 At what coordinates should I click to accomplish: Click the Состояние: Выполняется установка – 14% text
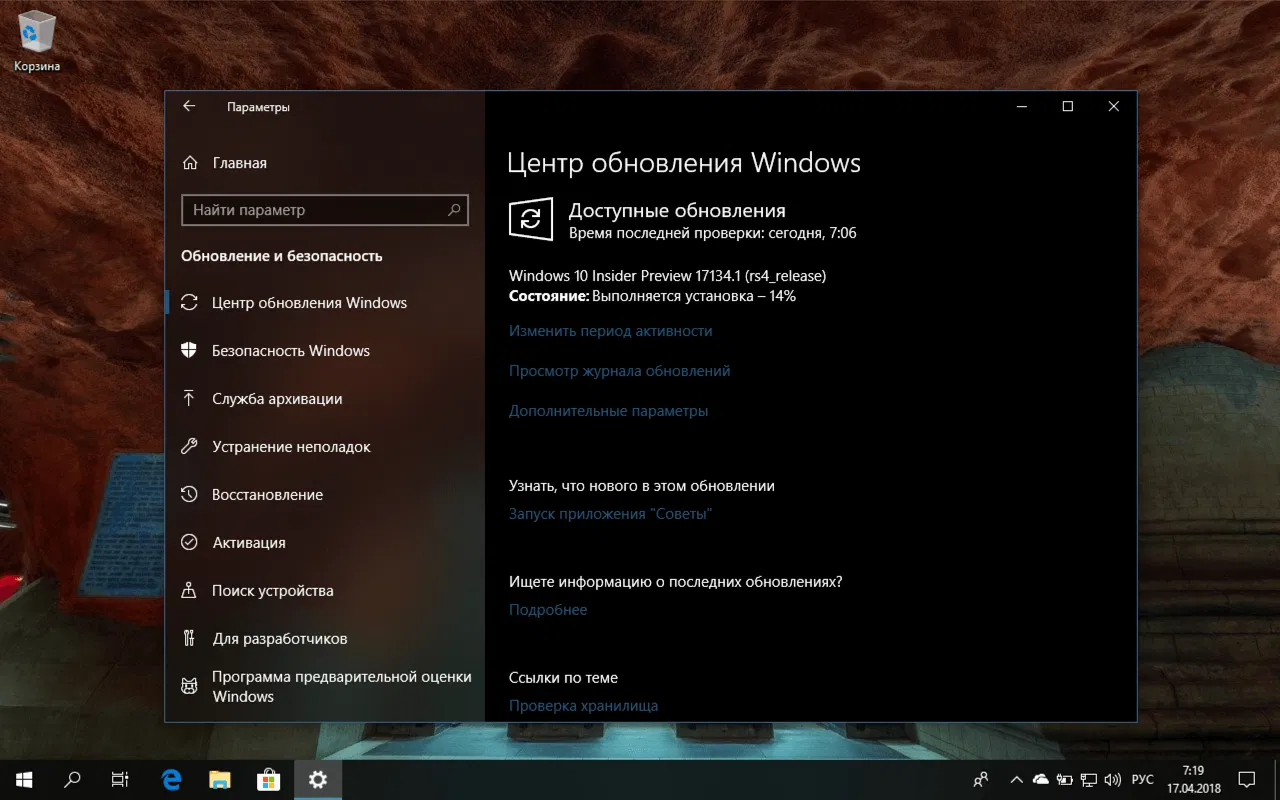(x=652, y=296)
